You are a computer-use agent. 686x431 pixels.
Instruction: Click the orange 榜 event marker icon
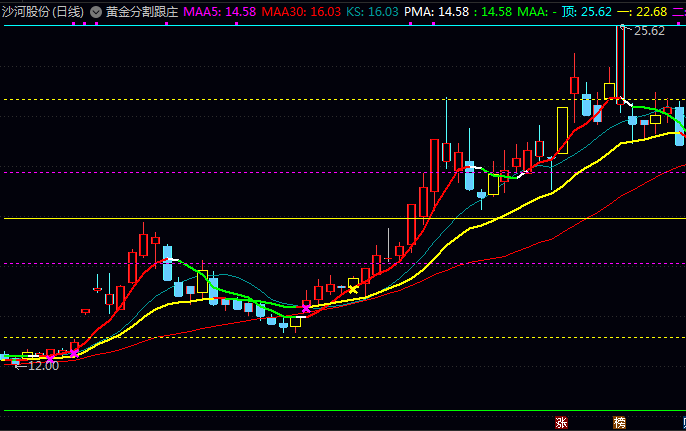click(620, 423)
